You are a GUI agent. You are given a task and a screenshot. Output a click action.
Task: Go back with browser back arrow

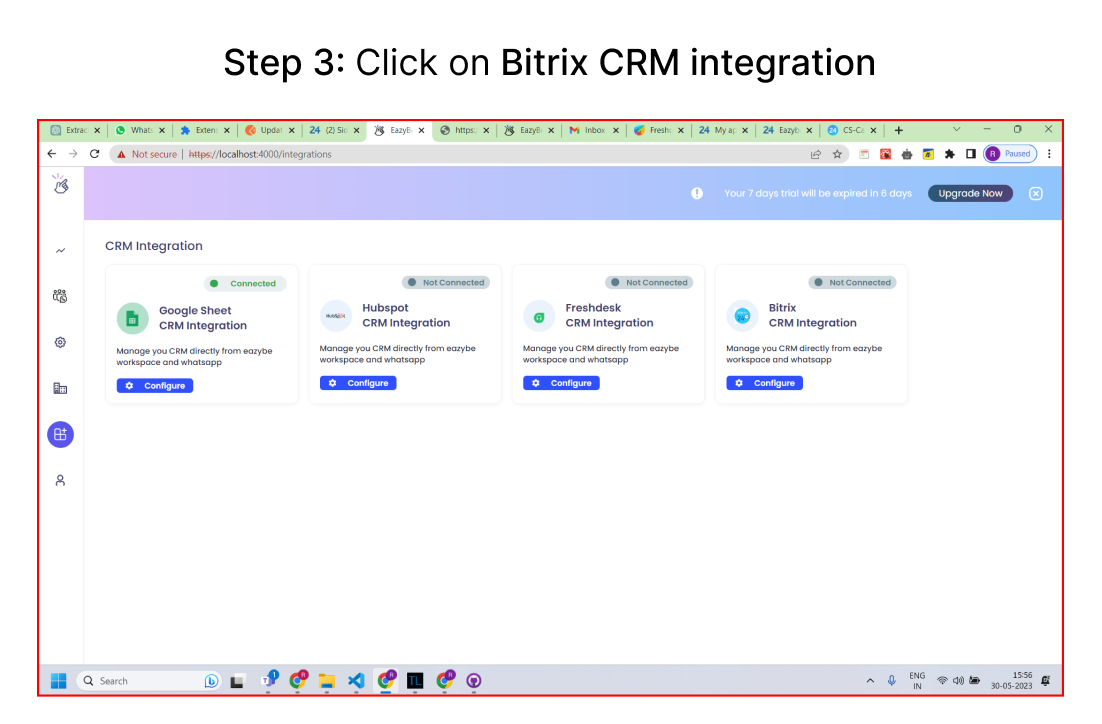pyautogui.click(x=51, y=154)
